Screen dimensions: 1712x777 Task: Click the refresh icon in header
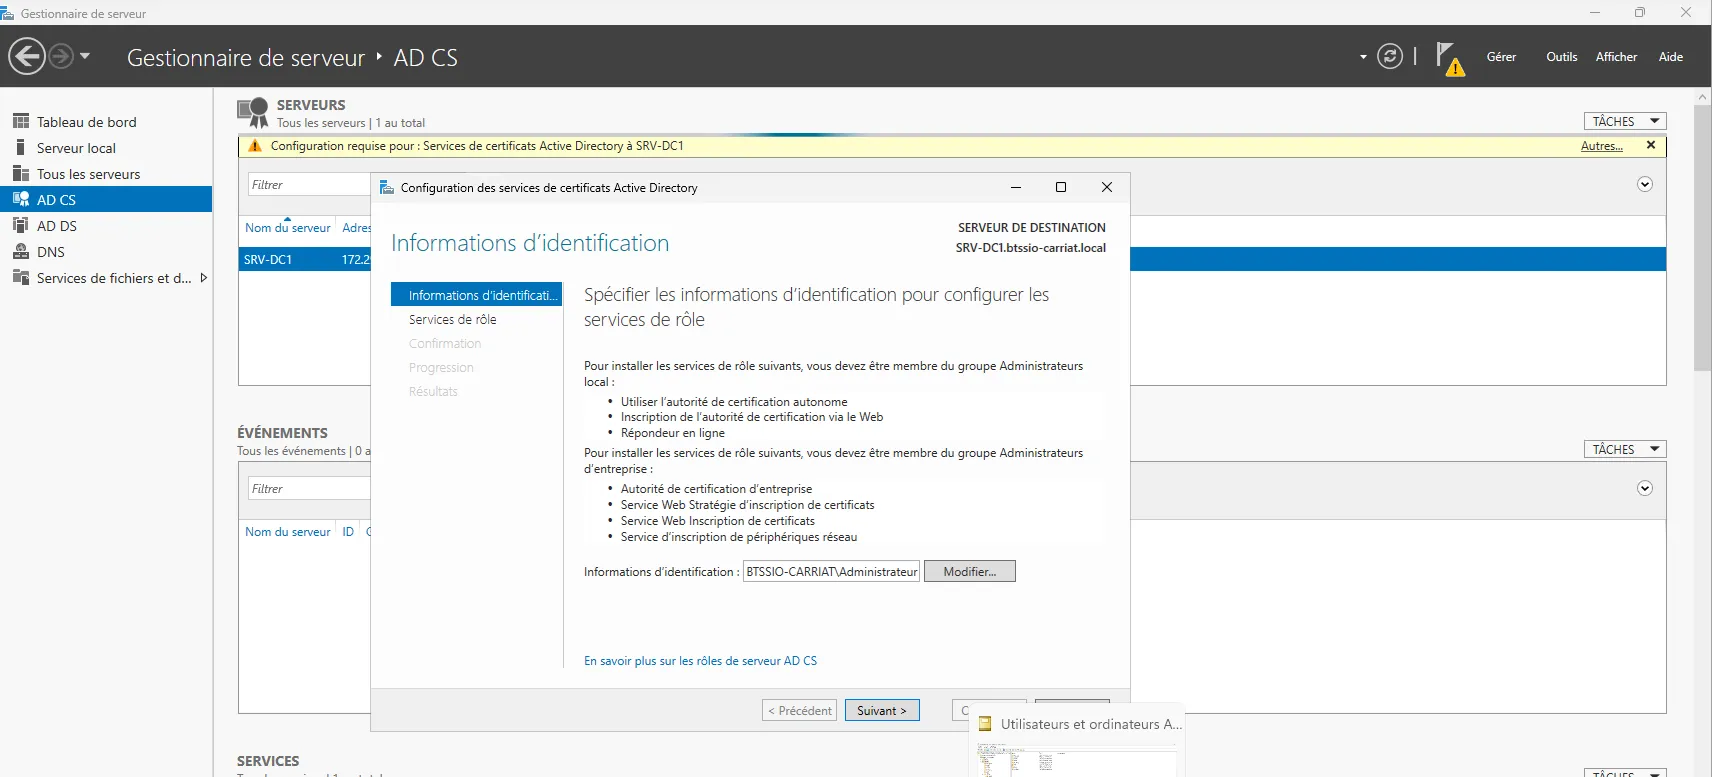click(x=1390, y=56)
